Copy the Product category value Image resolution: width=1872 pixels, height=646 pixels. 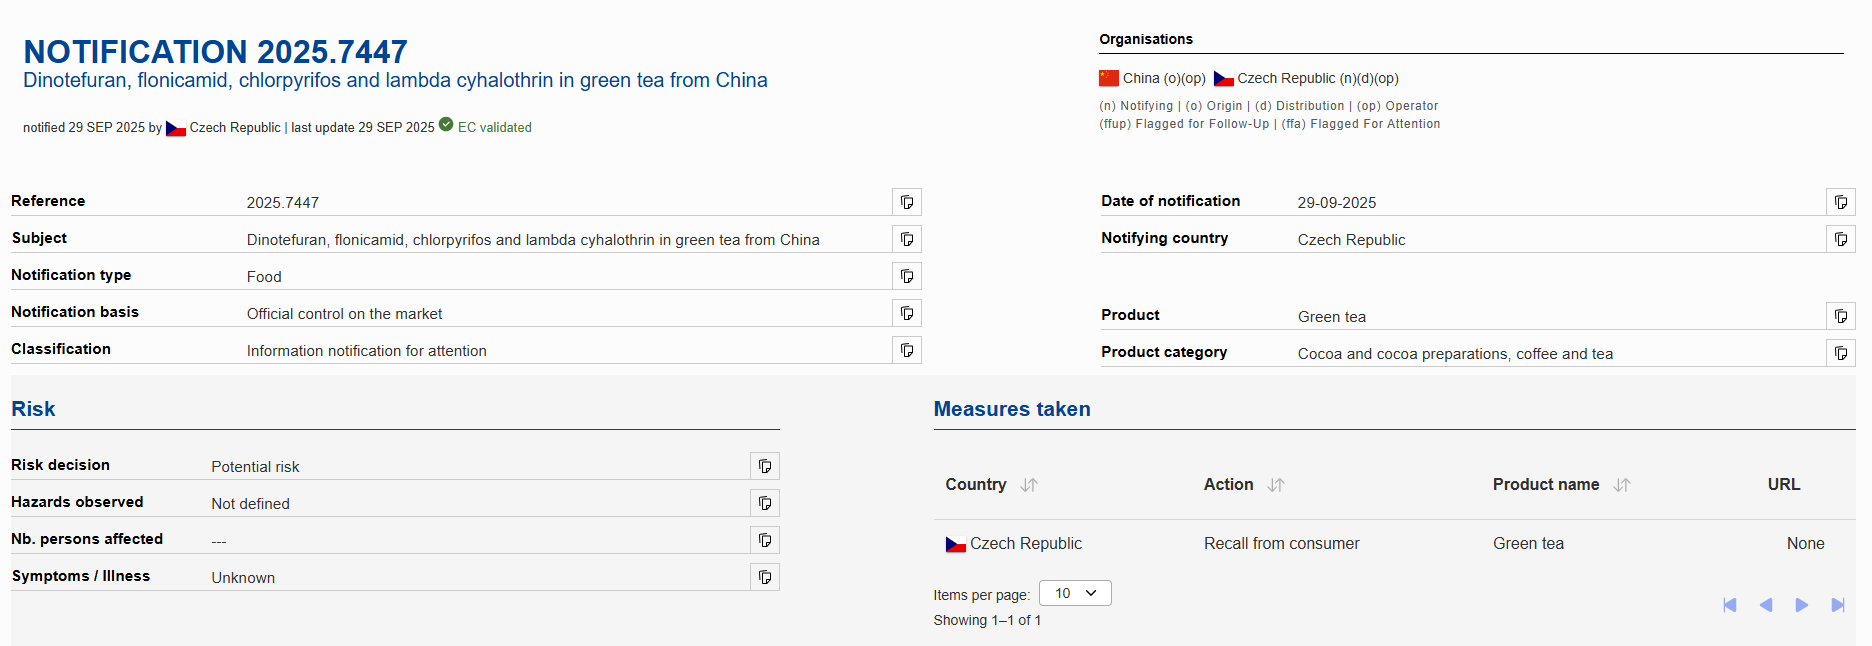(x=1841, y=353)
